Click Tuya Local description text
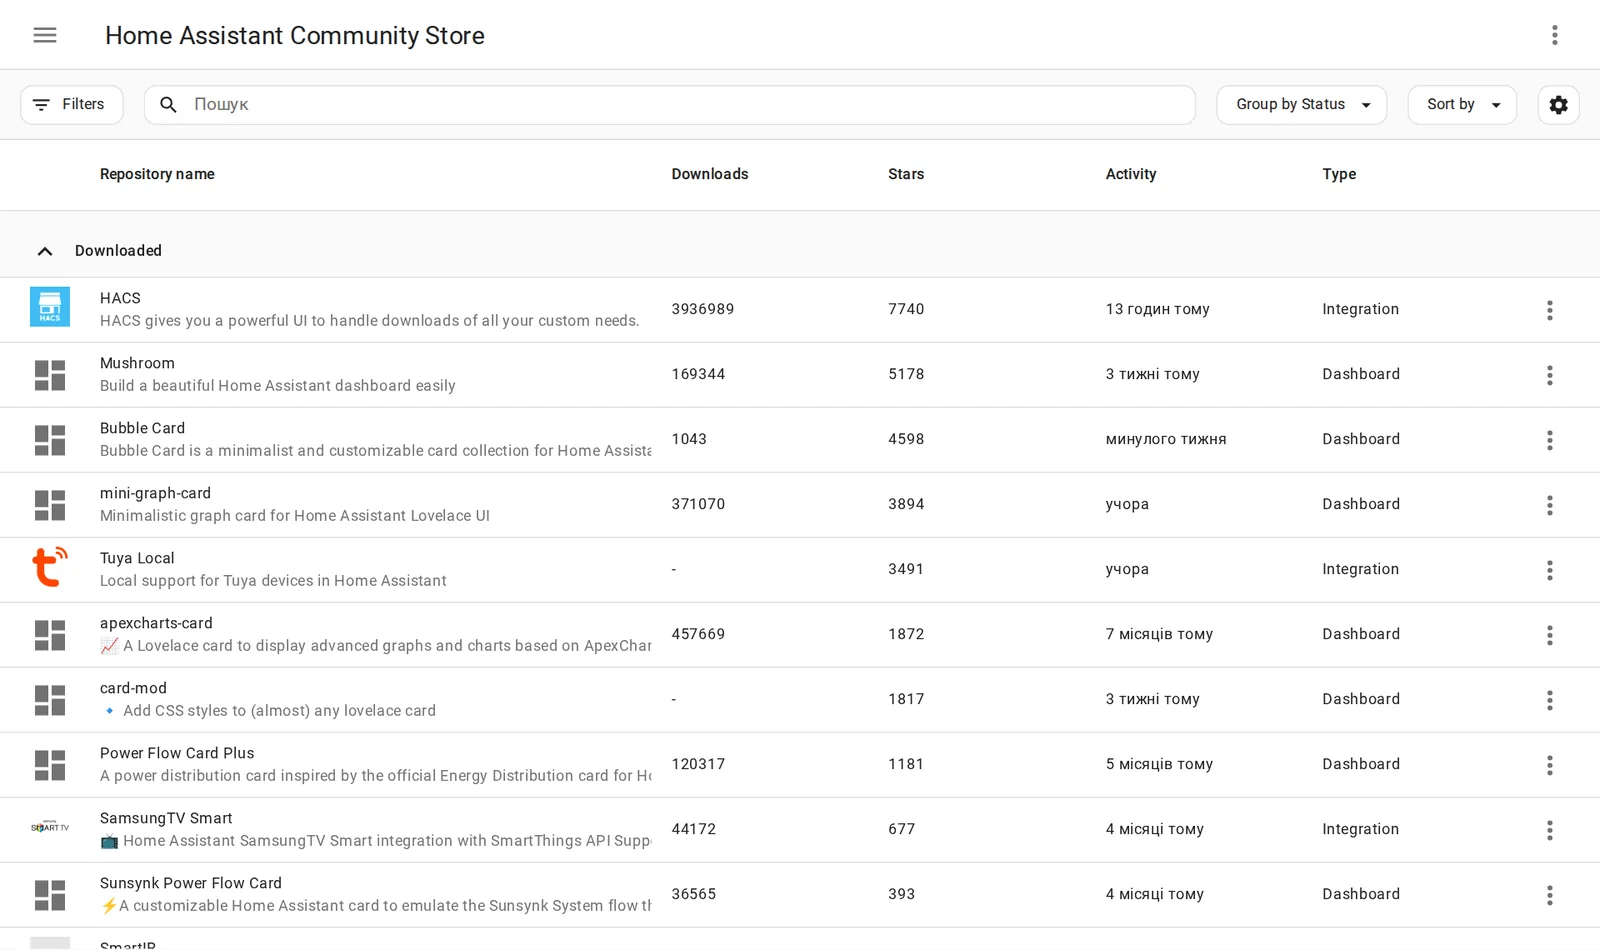1600x950 pixels. coord(273,581)
